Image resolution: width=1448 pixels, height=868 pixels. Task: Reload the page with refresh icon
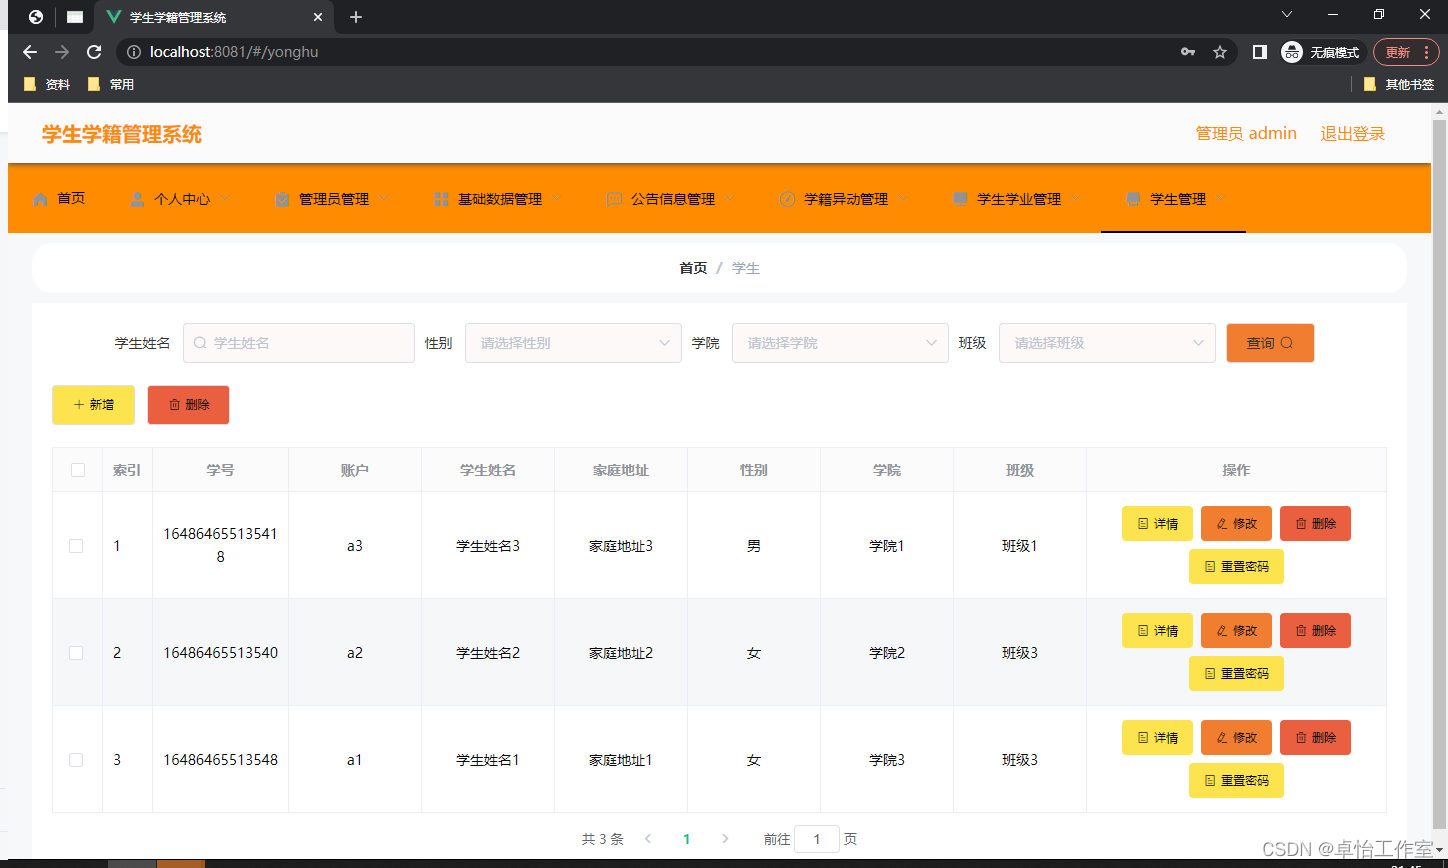(94, 52)
